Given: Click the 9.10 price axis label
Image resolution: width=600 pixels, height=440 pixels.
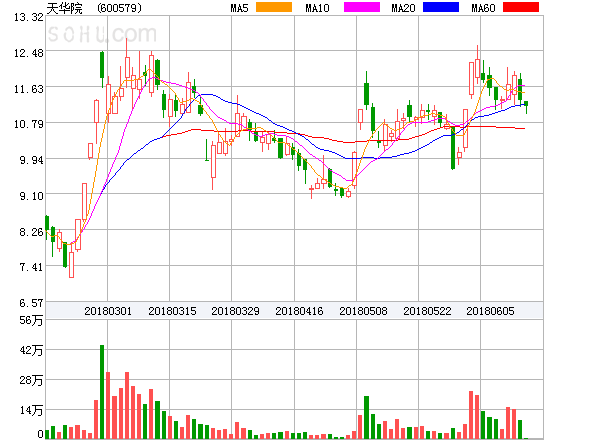Looking at the screenshot, I should point(31,196).
